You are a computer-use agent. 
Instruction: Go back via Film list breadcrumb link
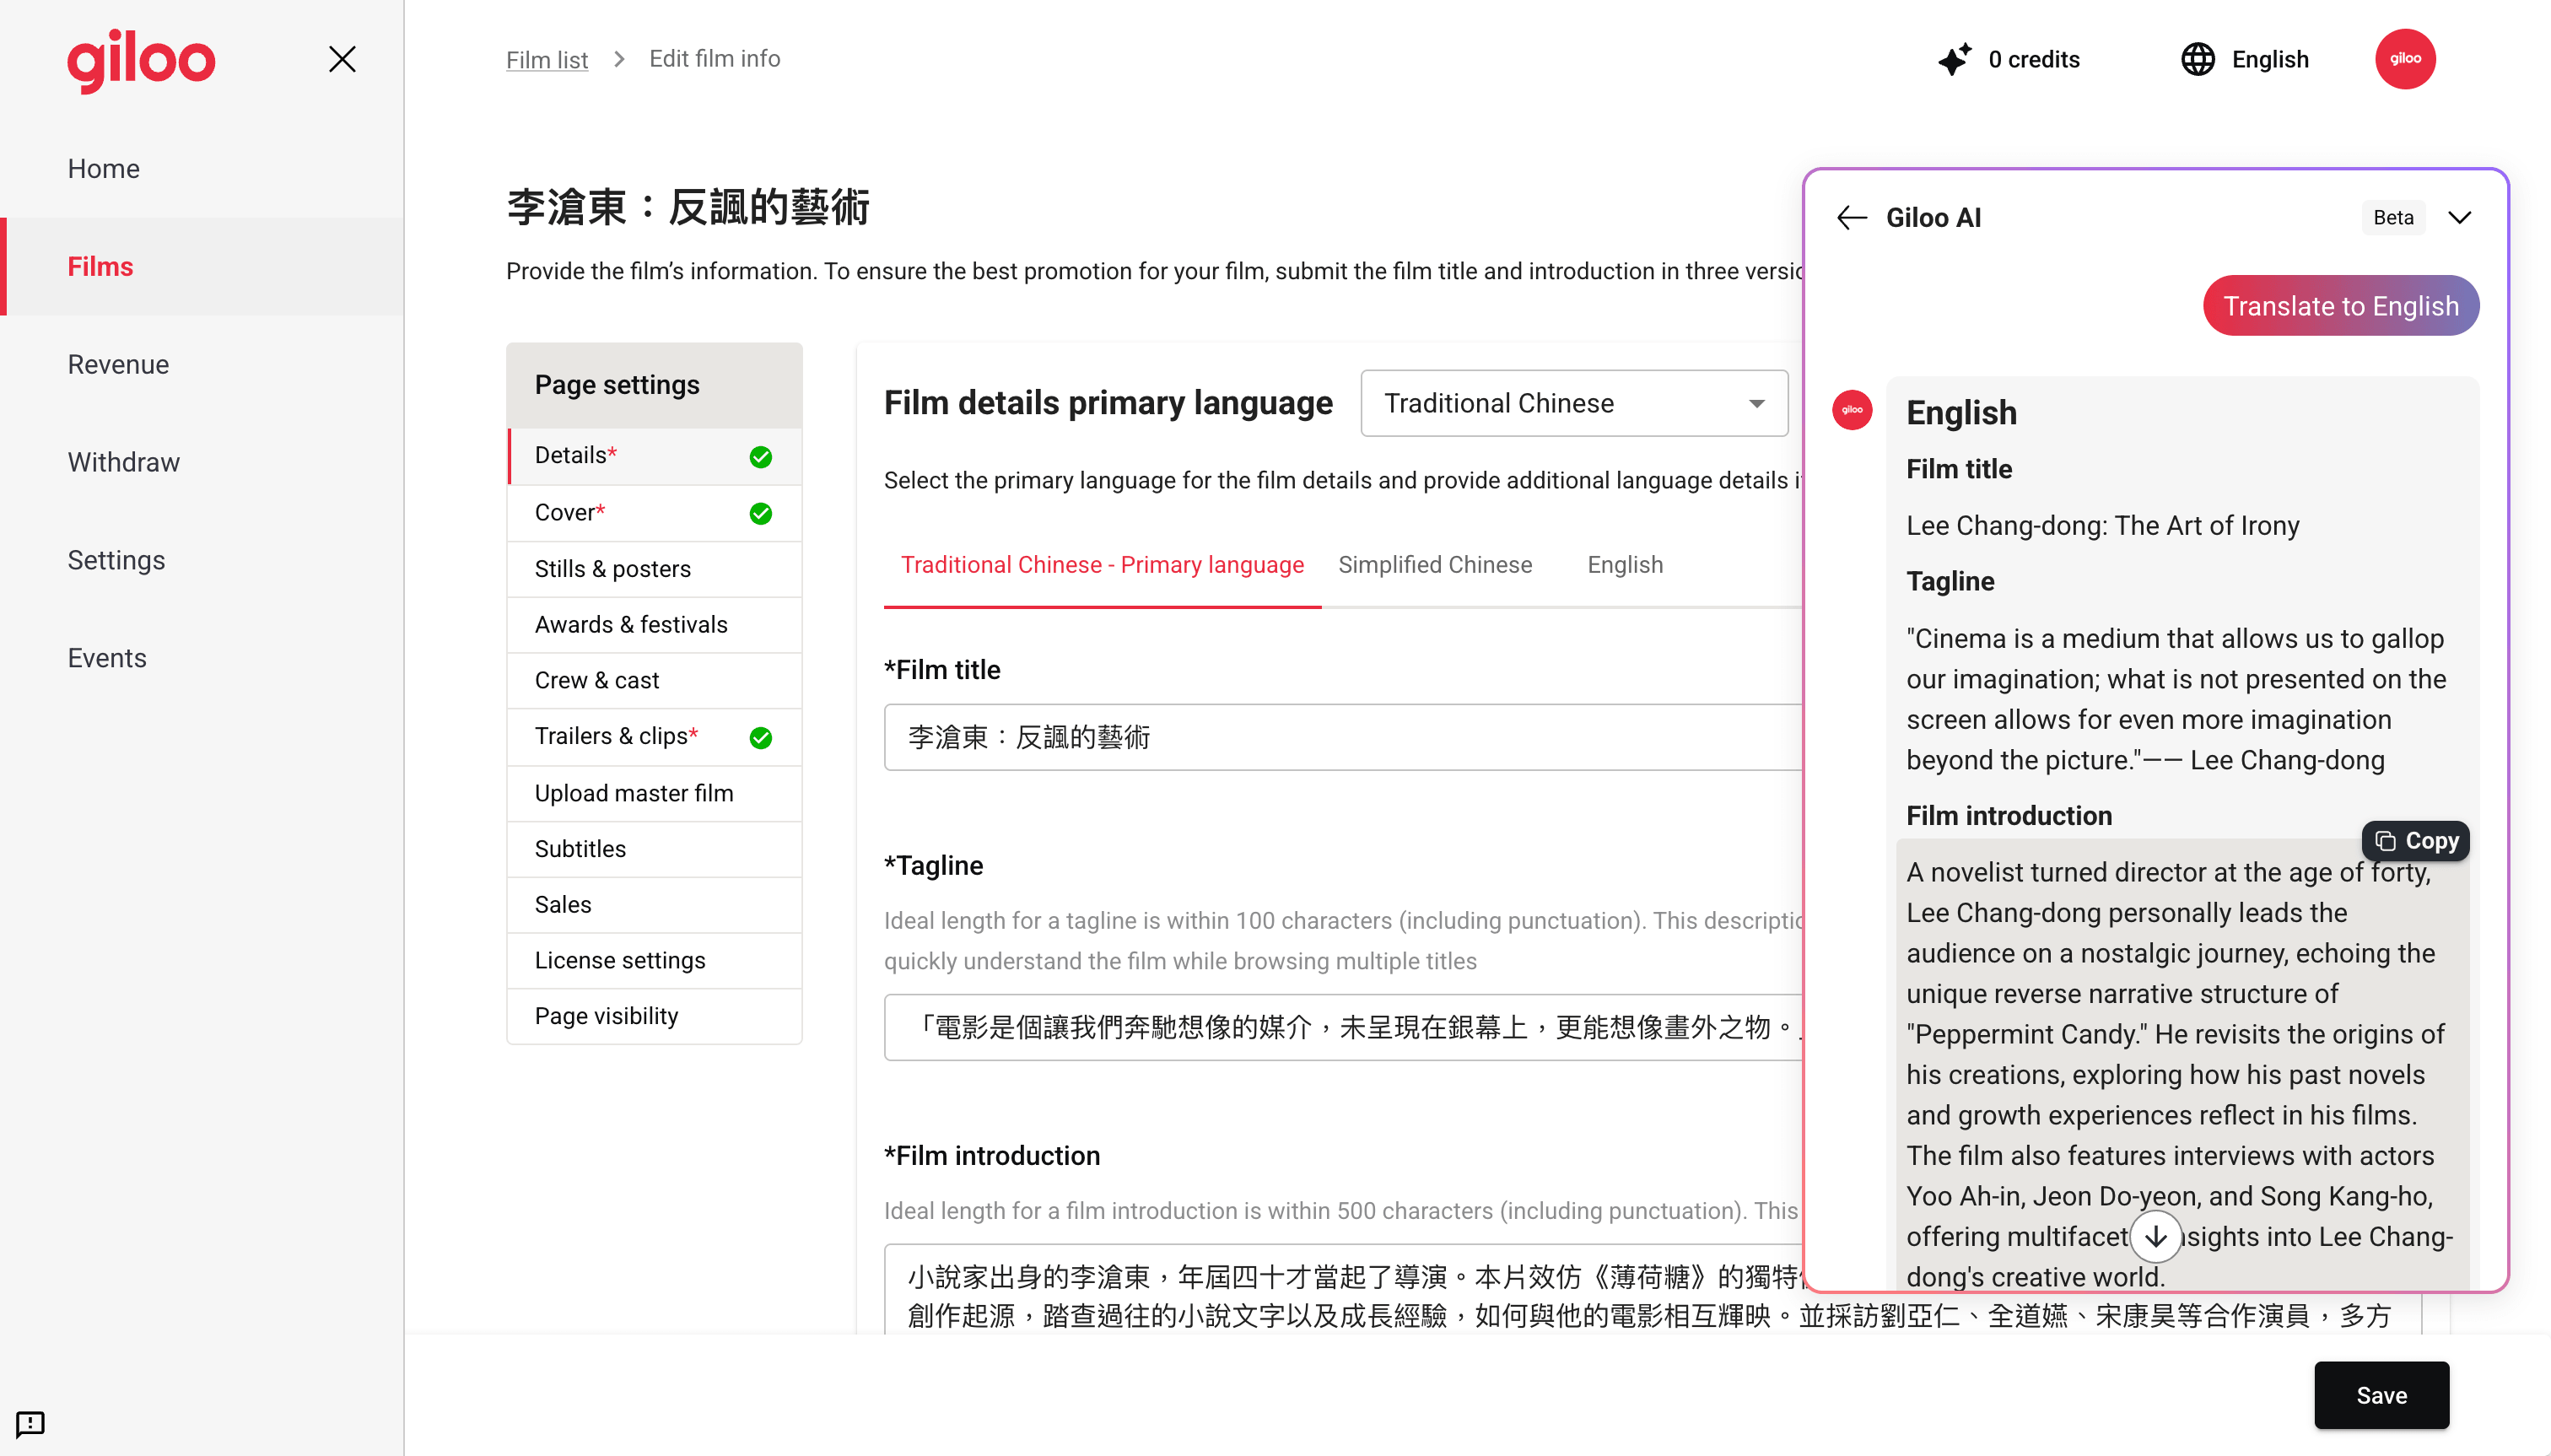tap(546, 60)
